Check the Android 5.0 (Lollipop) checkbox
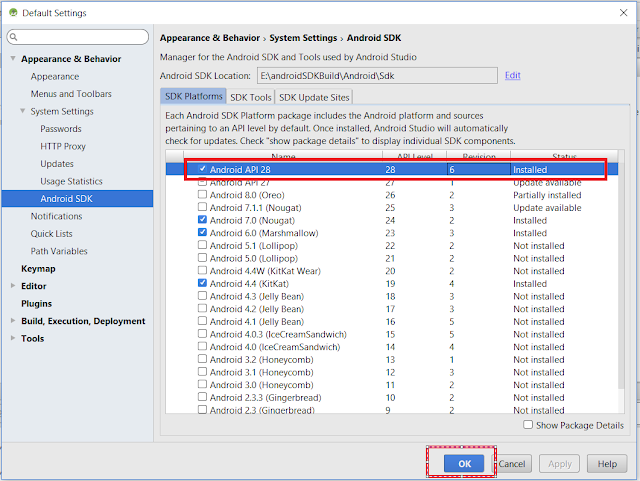640x481 pixels. pyautogui.click(x=202, y=258)
